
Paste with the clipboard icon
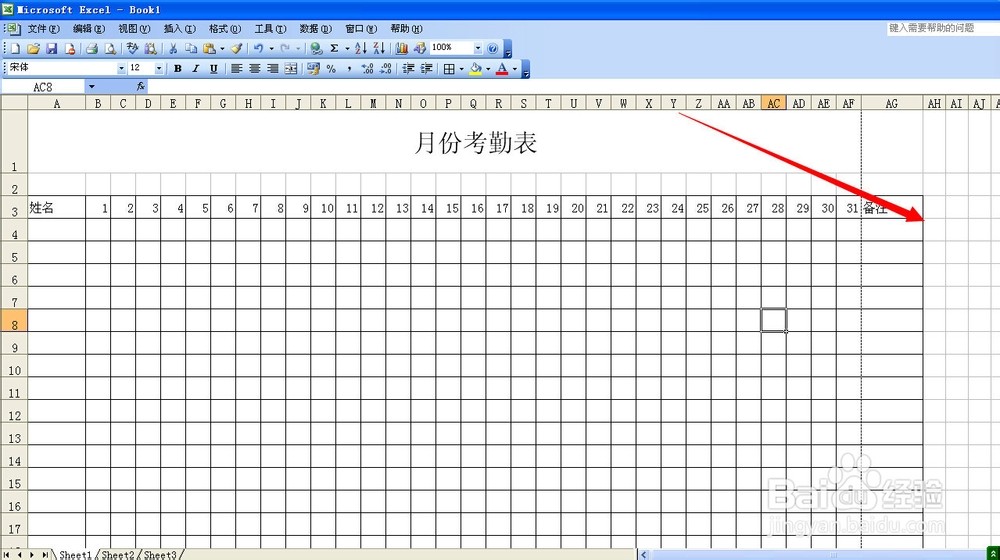coord(209,48)
